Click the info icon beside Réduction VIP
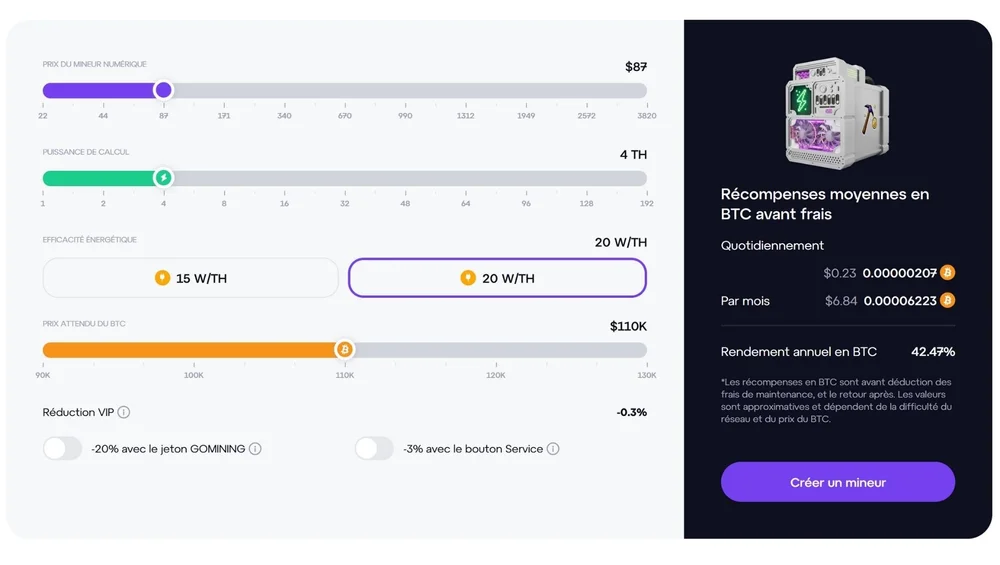The height and width of the screenshot is (565, 1000). pos(124,412)
